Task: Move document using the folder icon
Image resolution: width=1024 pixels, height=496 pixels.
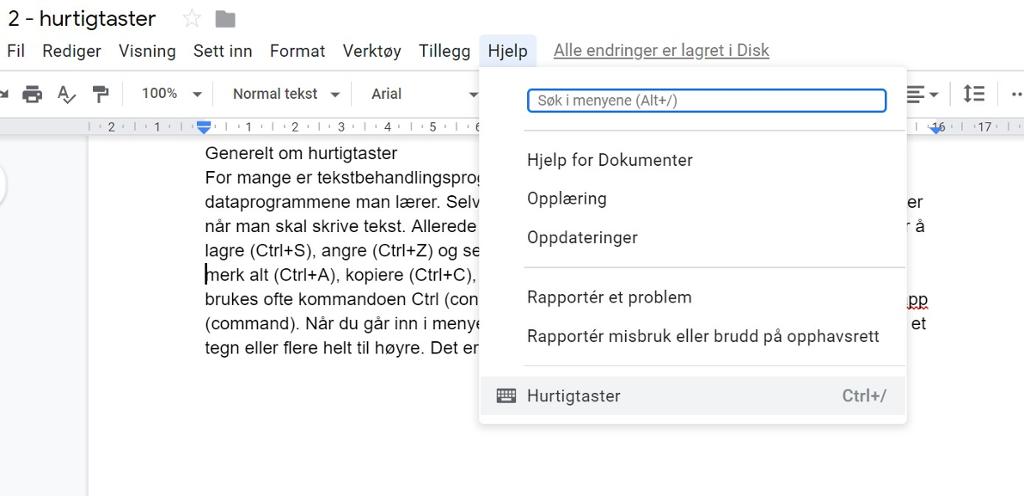Action: [225, 19]
